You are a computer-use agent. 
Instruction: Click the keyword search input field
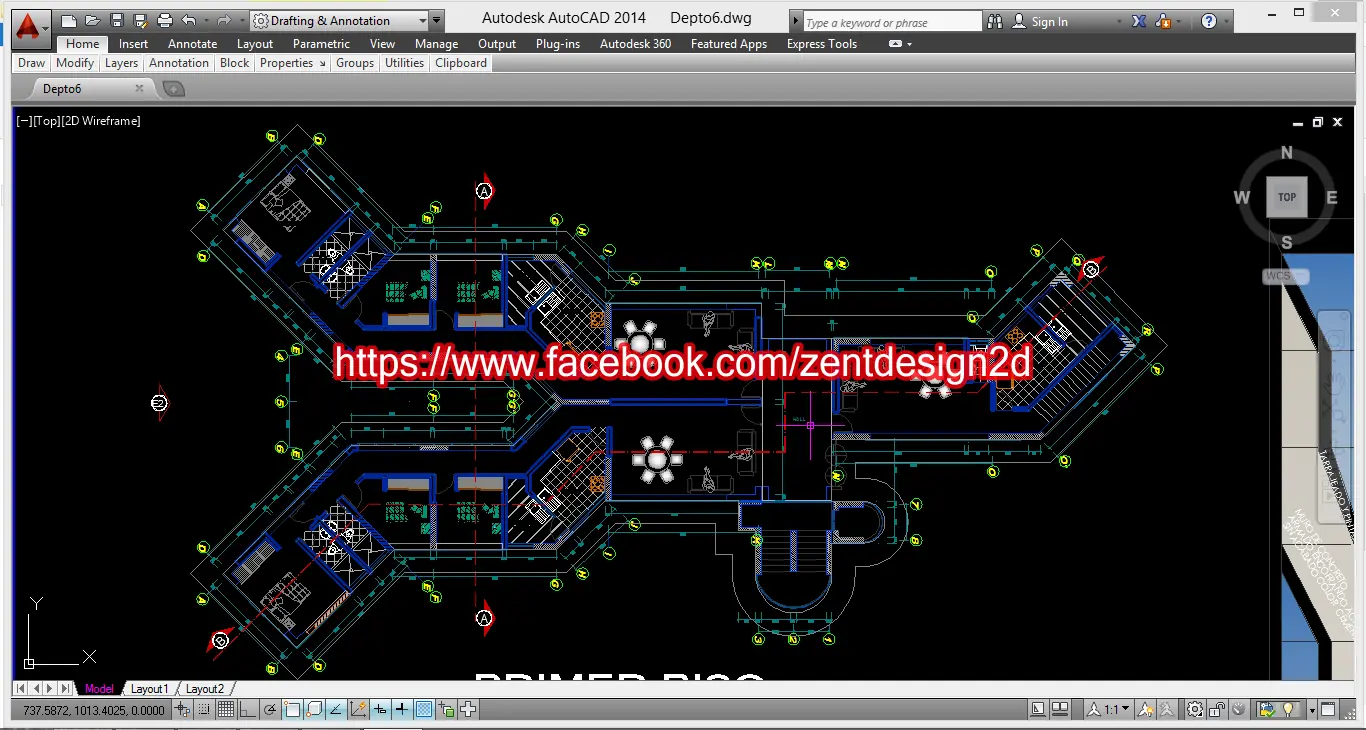(893, 22)
